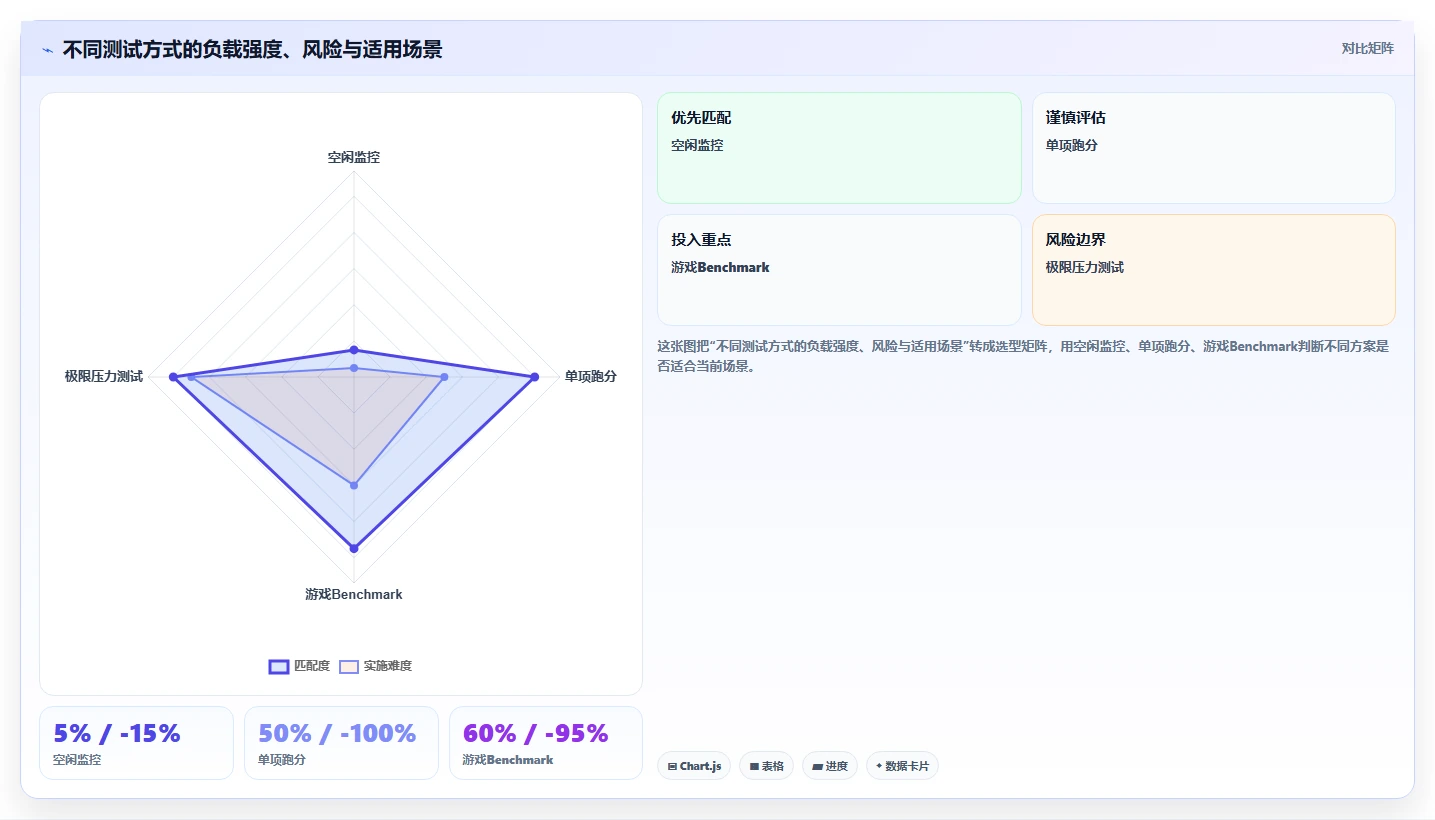Click the 匹配度 data point at 单项跑分
The image size is (1435, 820).
(x=535, y=377)
